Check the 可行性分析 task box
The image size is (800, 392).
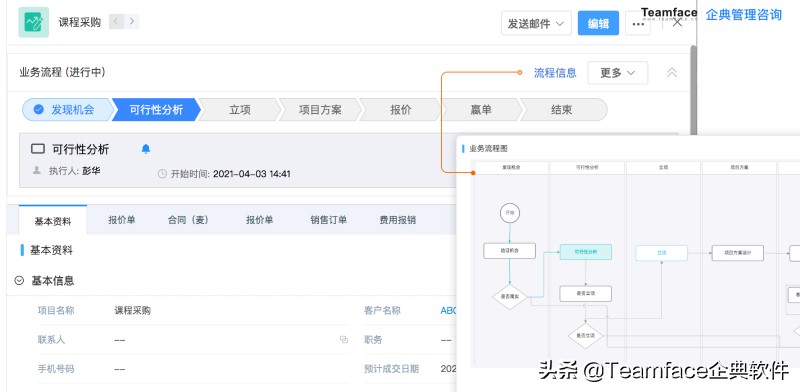pyautogui.click(x=38, y=149)
